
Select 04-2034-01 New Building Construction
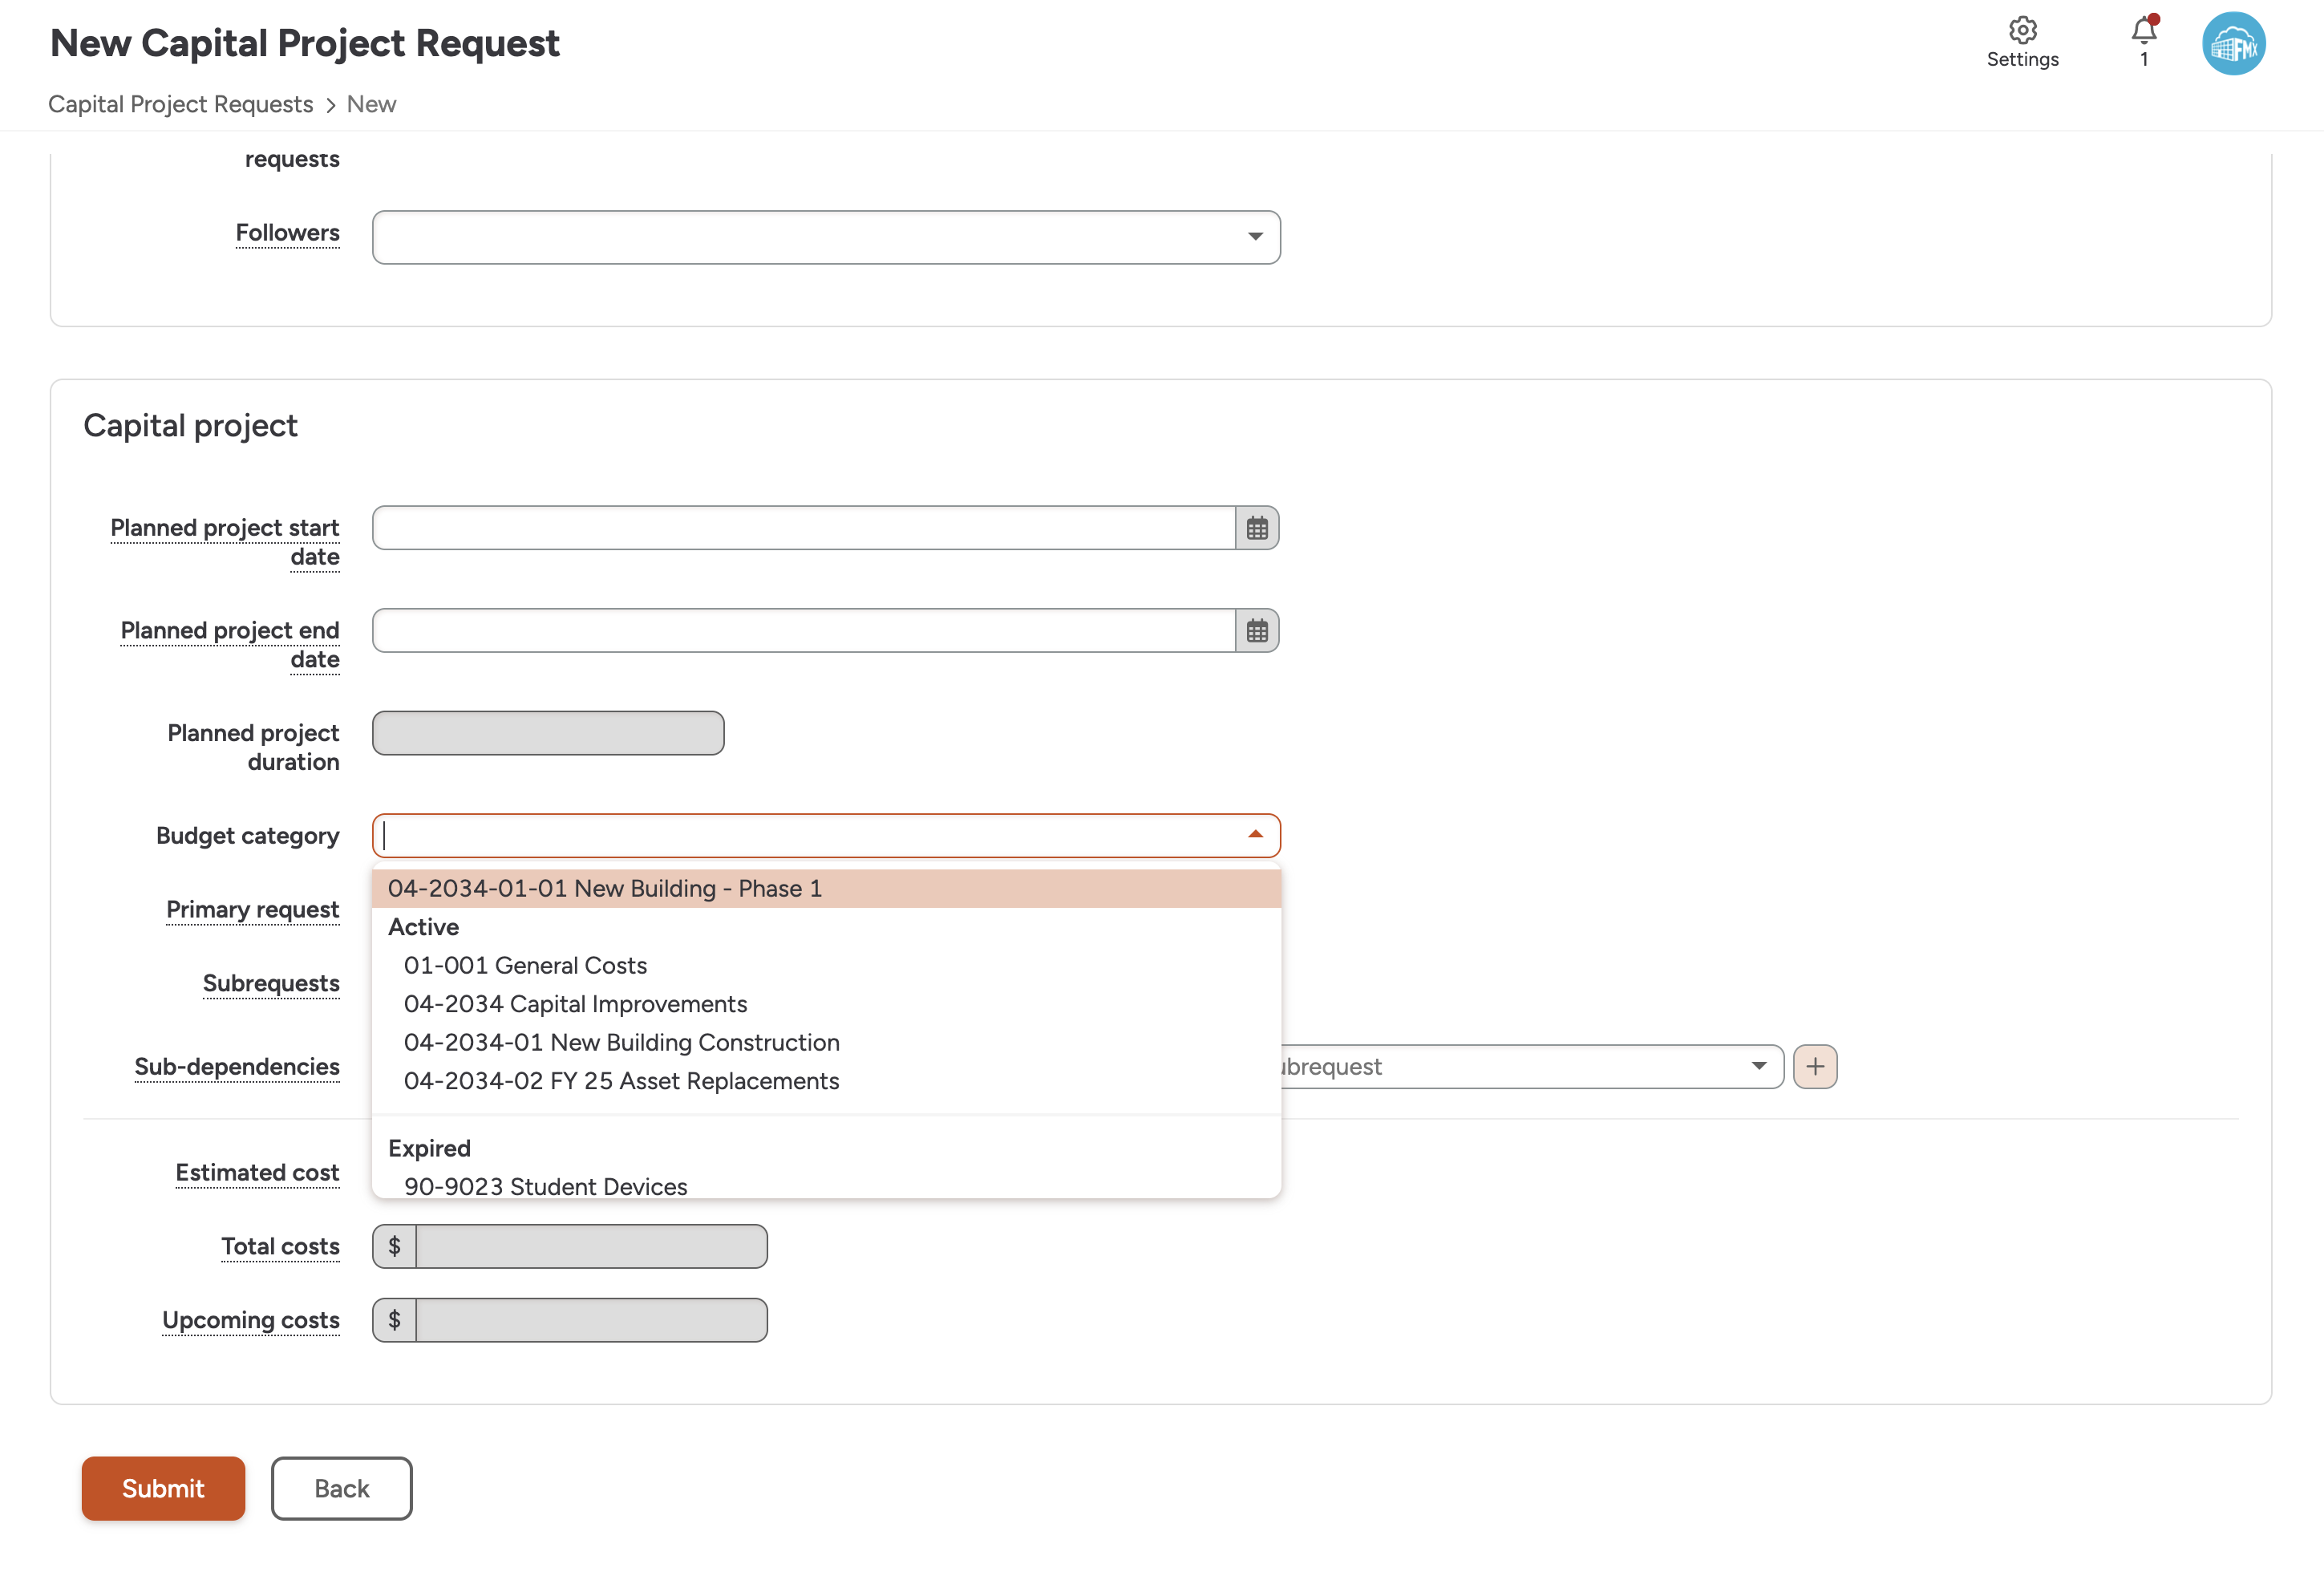click(621, 1042)
